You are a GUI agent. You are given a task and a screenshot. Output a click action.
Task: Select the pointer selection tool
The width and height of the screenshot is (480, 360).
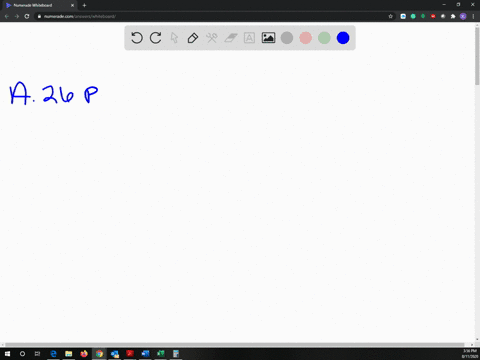174,38
